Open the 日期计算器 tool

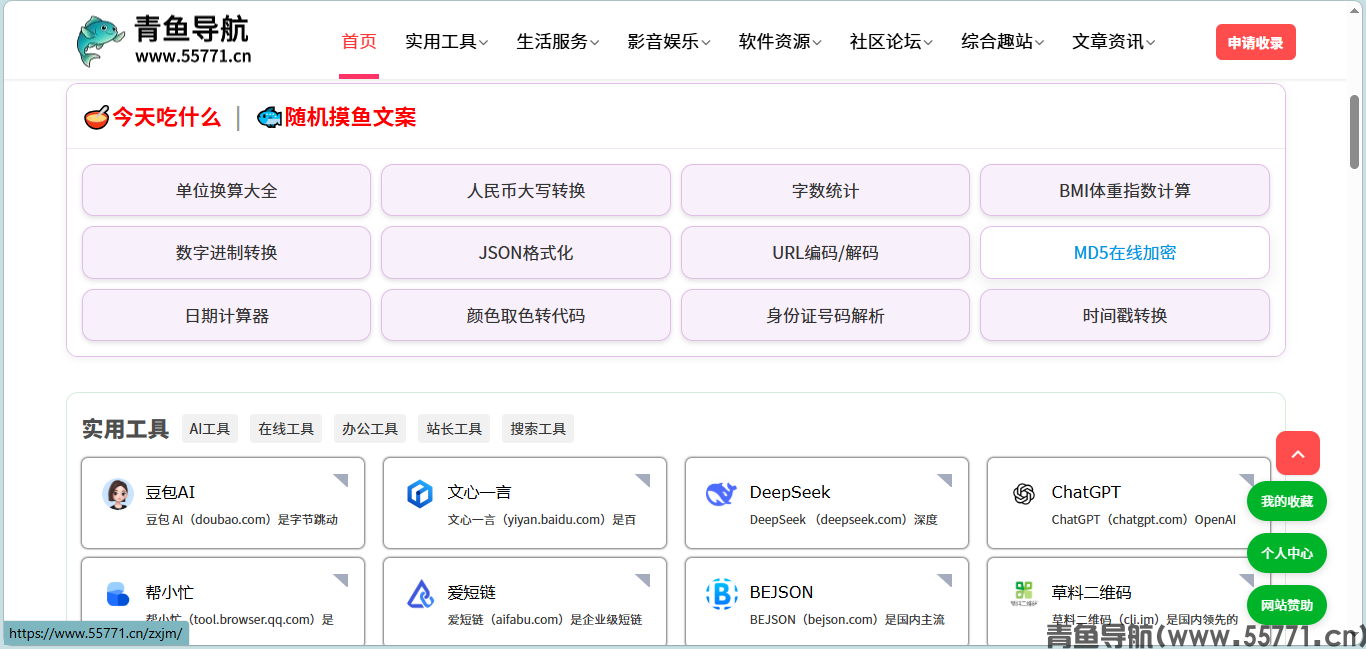[x=226, y=315]
